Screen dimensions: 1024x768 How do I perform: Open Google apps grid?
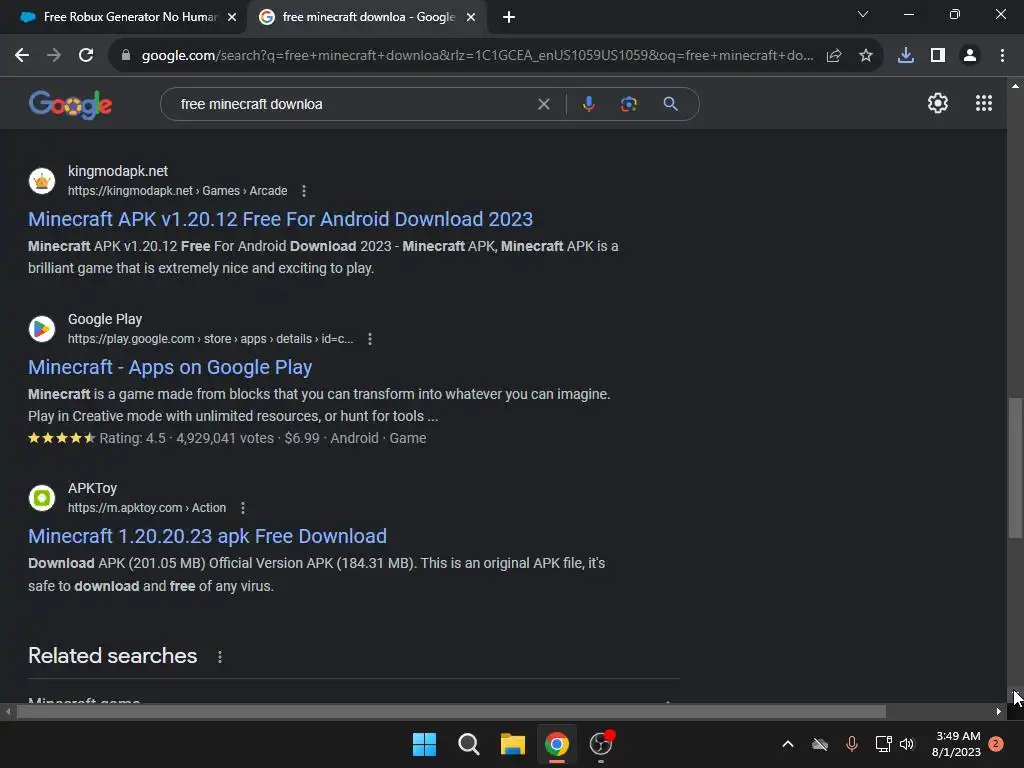(984, 103)
